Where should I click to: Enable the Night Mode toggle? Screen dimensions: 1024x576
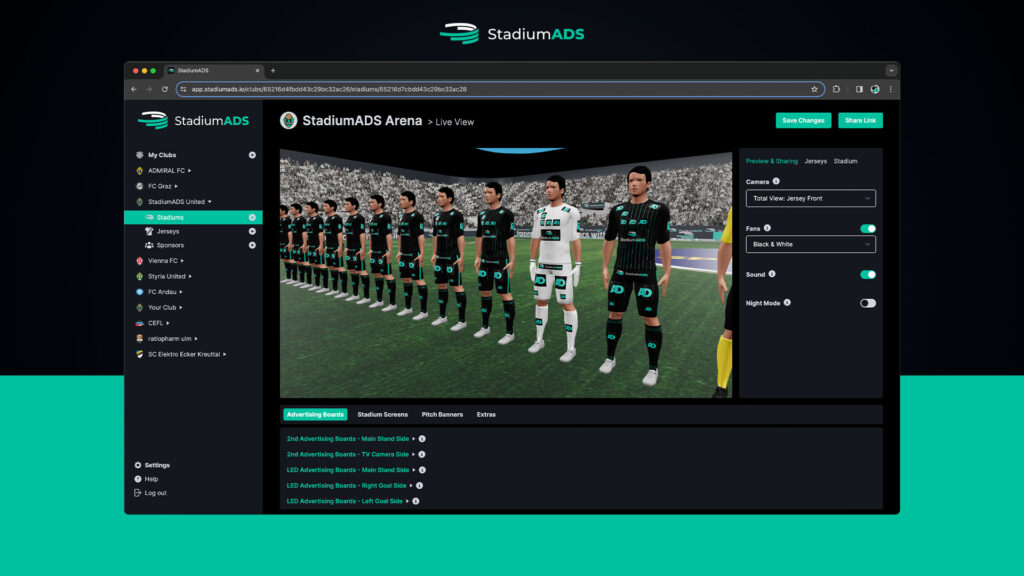pyautogui.click(x=868, y=304)
